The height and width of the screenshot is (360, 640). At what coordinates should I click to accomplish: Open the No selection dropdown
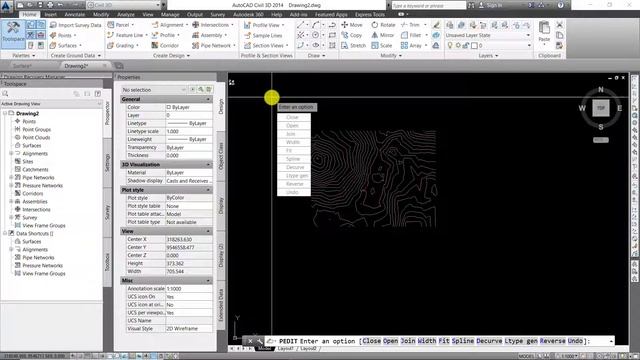tap(154, 90)
